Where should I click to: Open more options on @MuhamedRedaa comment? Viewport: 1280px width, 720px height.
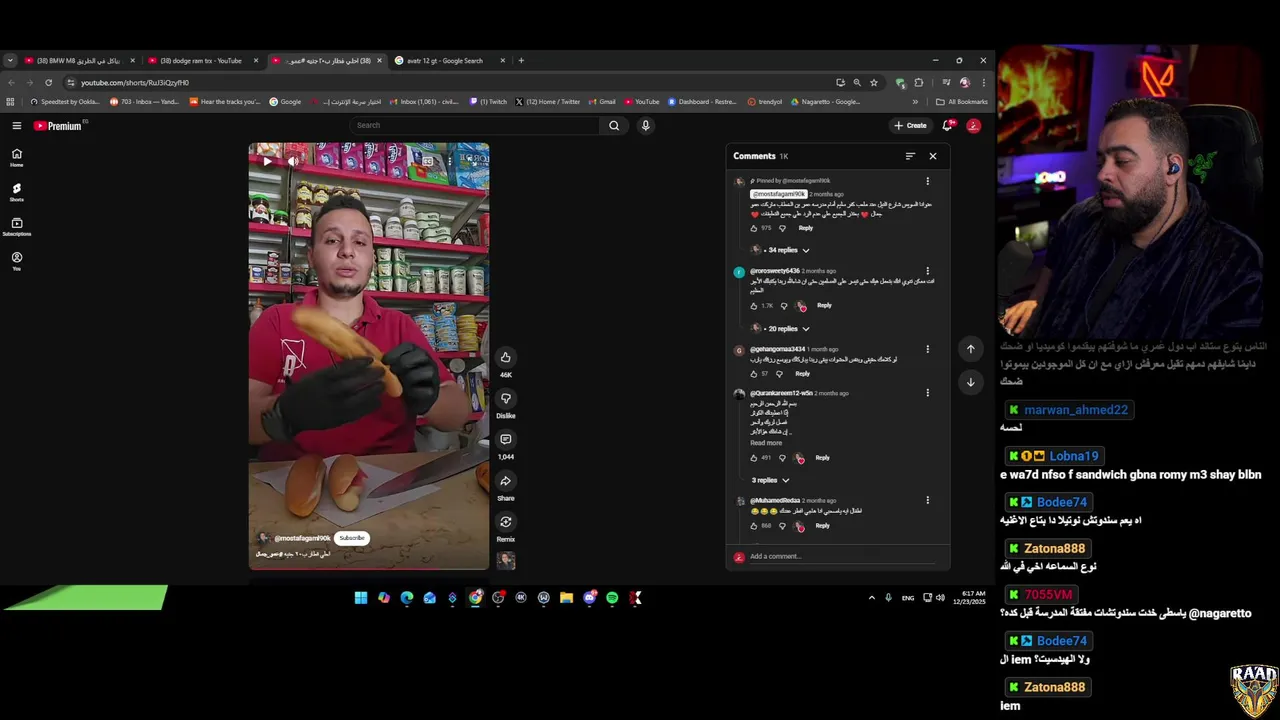(927, 500)
